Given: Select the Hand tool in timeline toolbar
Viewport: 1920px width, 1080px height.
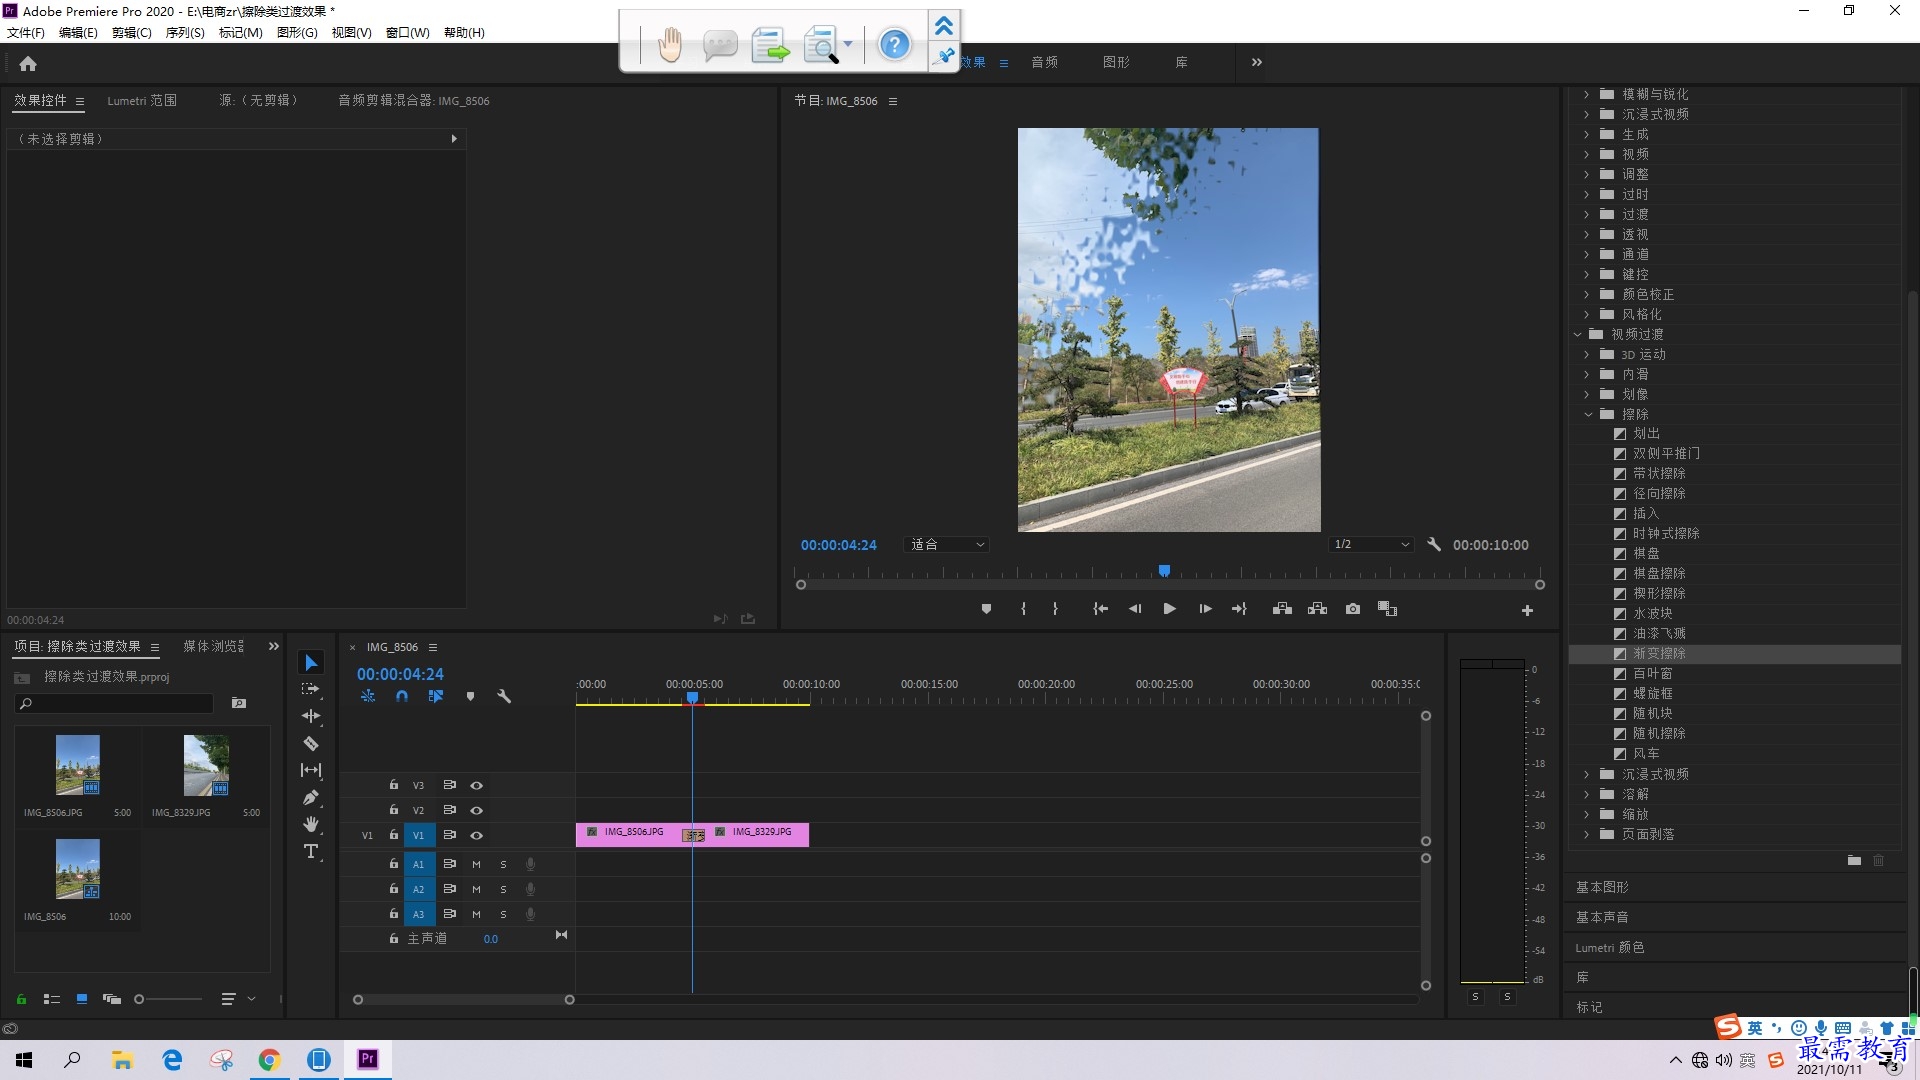Looking at the screenshot, I should coord(311,824).
